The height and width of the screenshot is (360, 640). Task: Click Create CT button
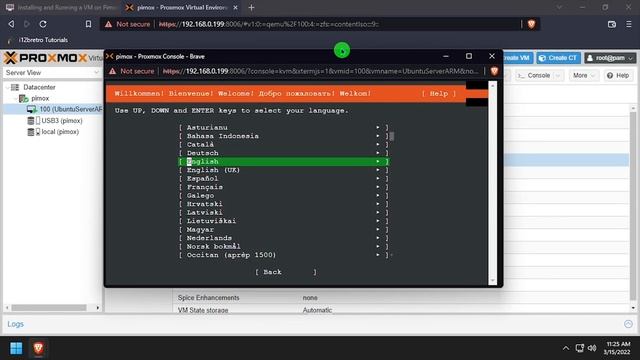click(558, 58)
